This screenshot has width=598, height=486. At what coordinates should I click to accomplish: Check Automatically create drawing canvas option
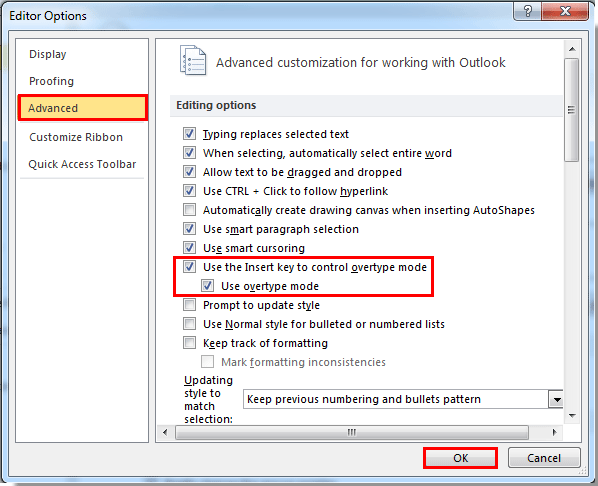click(x=190, y=210)
